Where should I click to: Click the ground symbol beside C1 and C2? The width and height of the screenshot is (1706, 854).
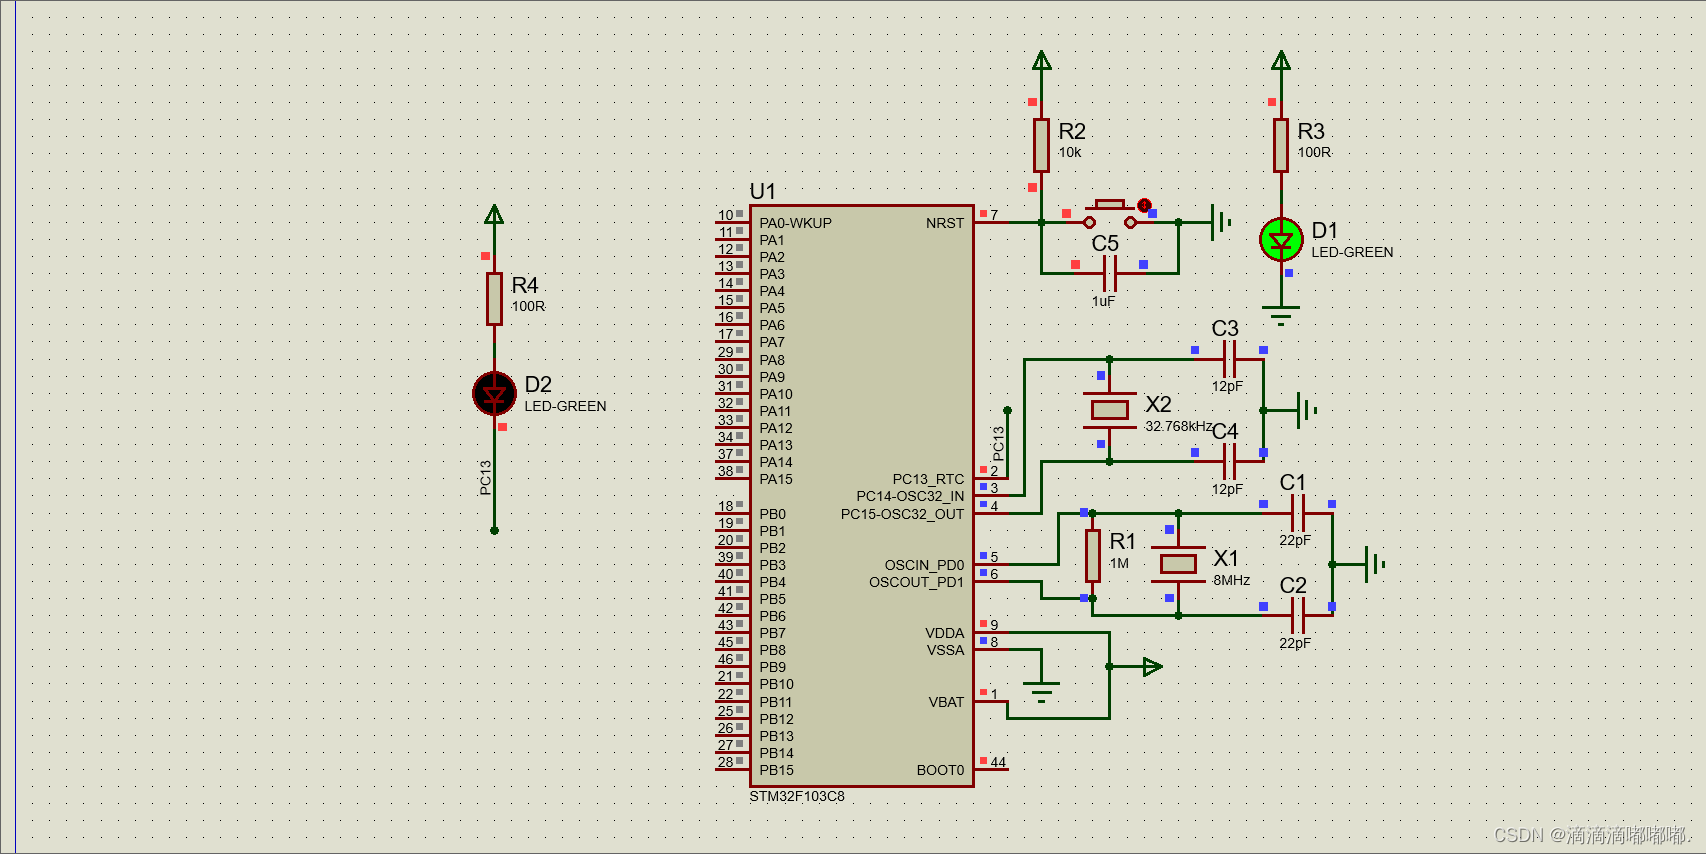[x=1375, y=564]
